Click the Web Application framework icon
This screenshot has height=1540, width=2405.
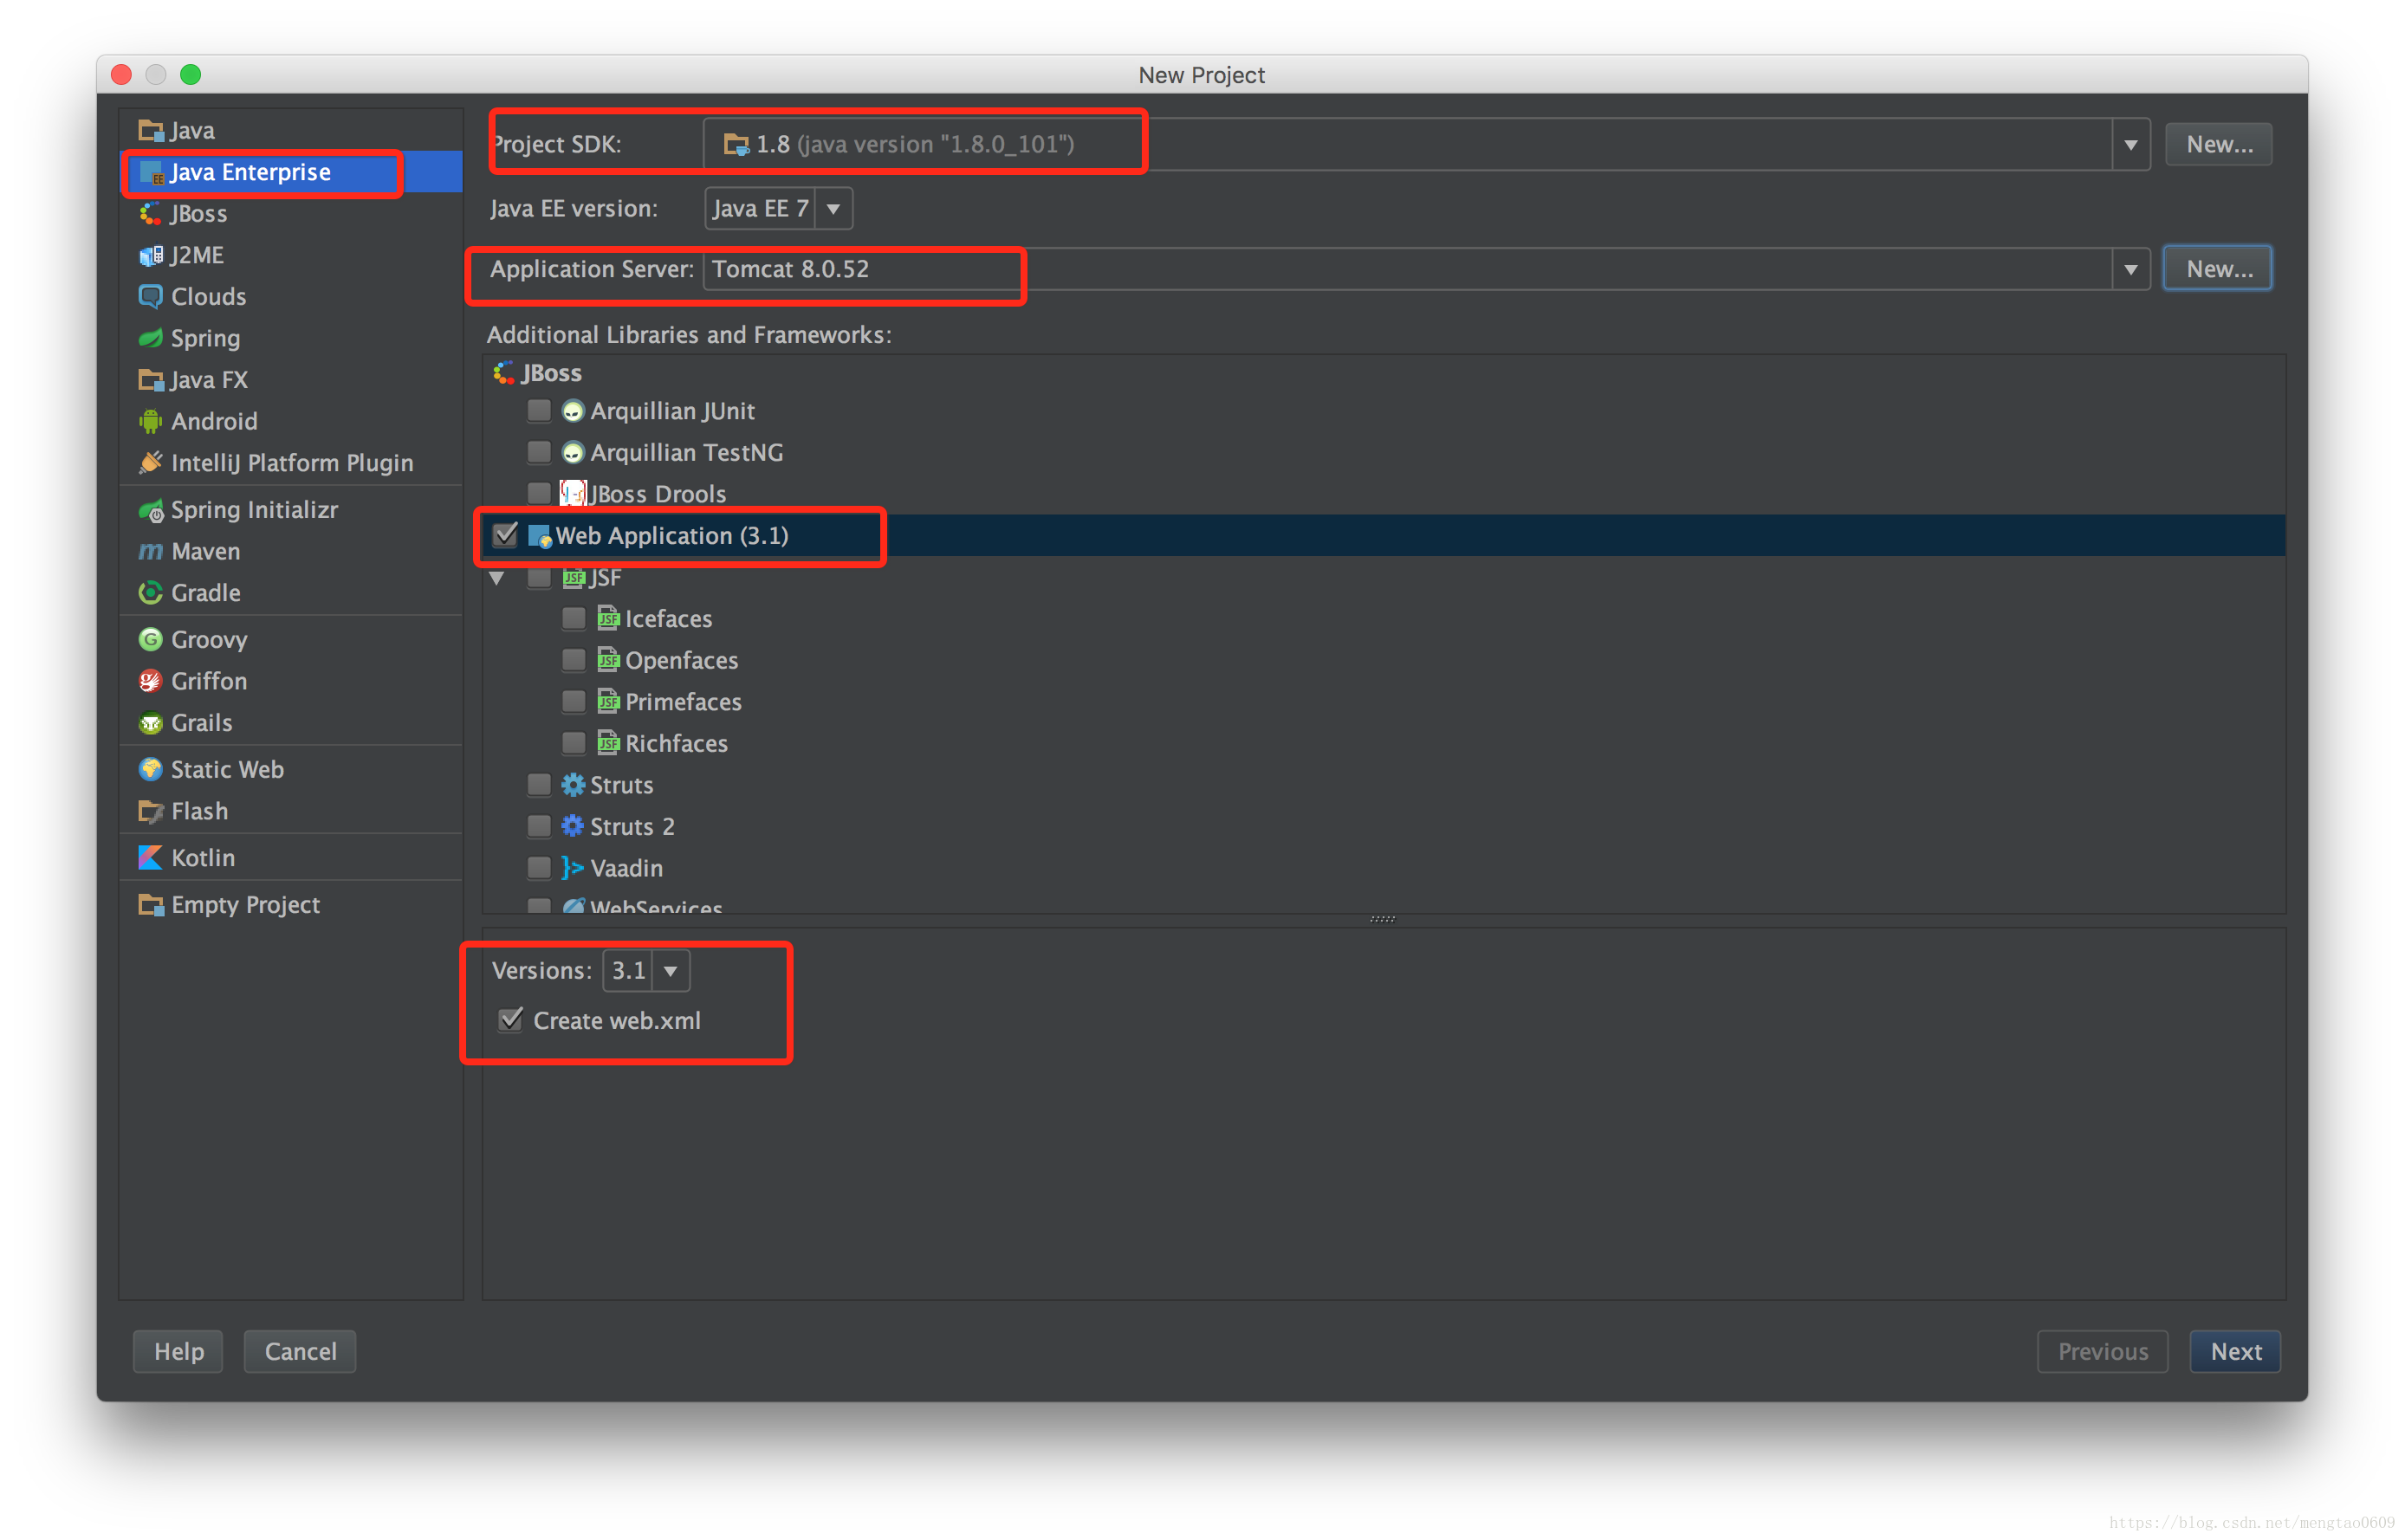pos(540,536)
